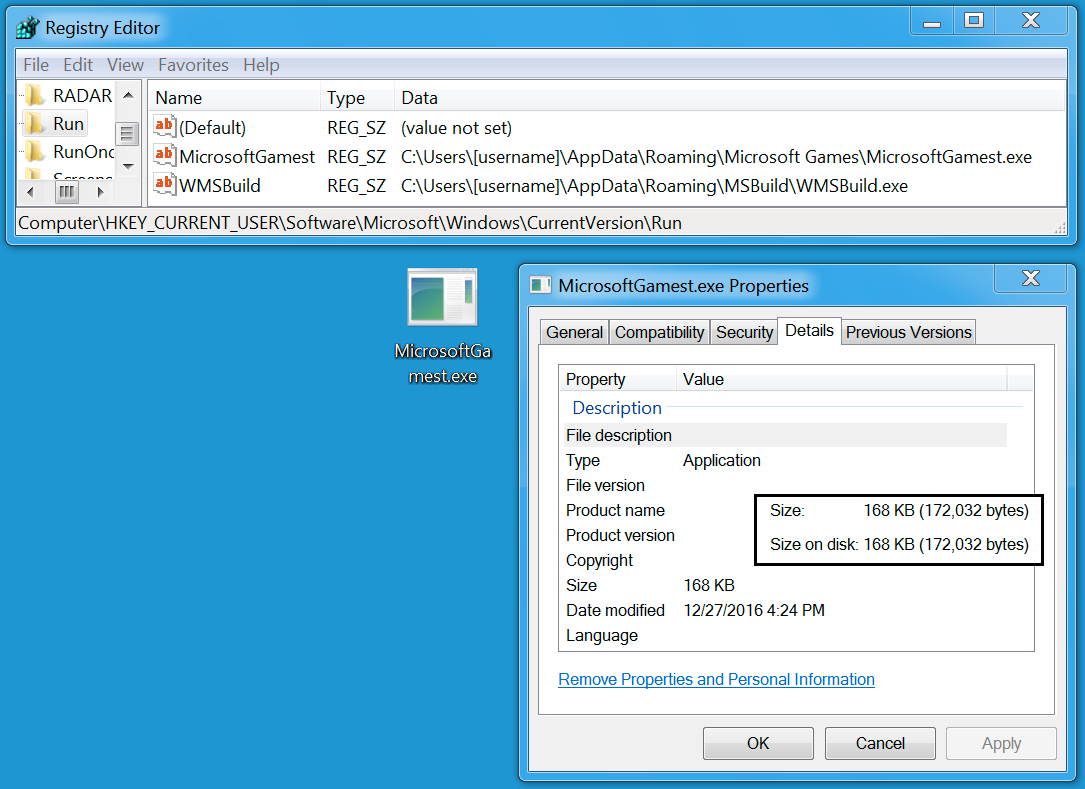Open the Previous Versions tab
Image resolution: width=1085 pixels, height=789 pixels.
click(x=908, y=332)
